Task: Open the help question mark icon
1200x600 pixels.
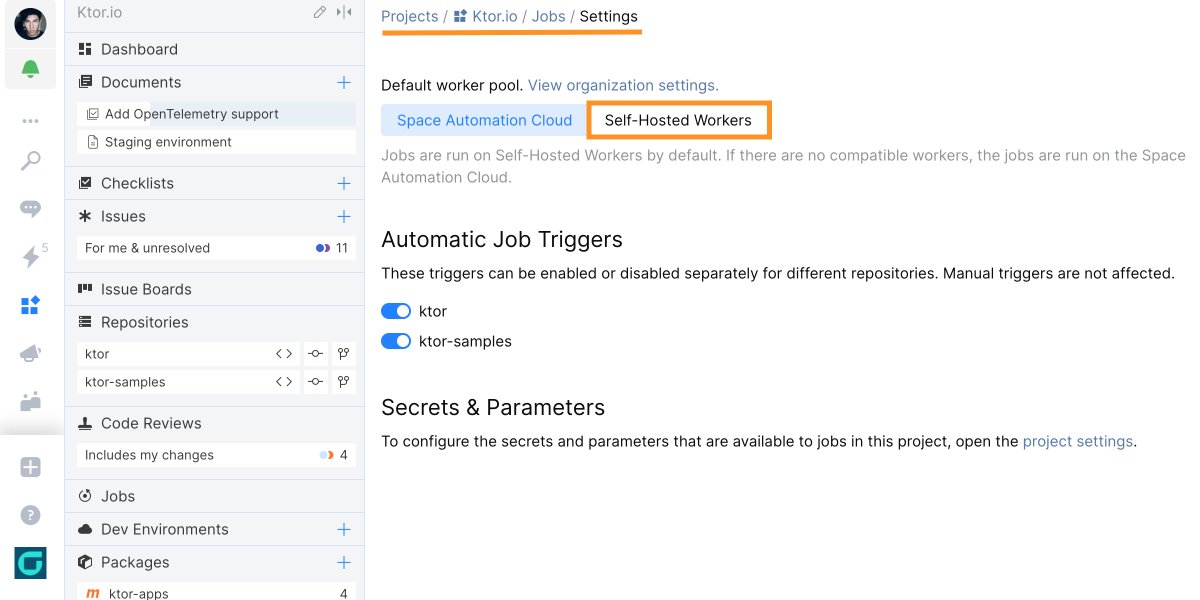Action: pos(31,515)
